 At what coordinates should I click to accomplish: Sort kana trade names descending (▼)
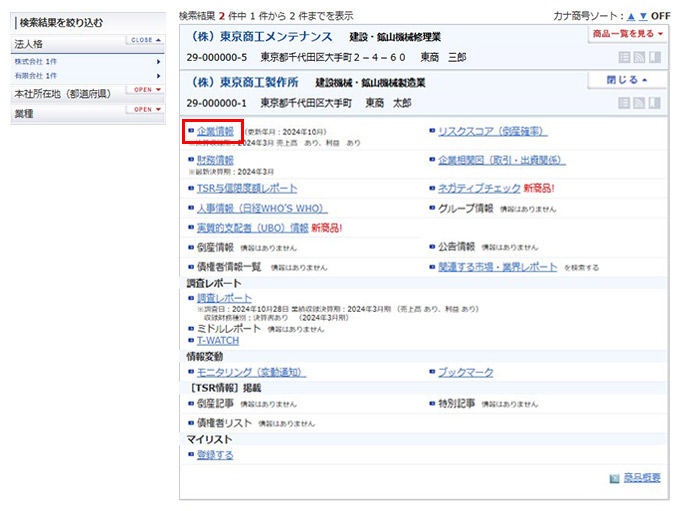tap(643, 16)
